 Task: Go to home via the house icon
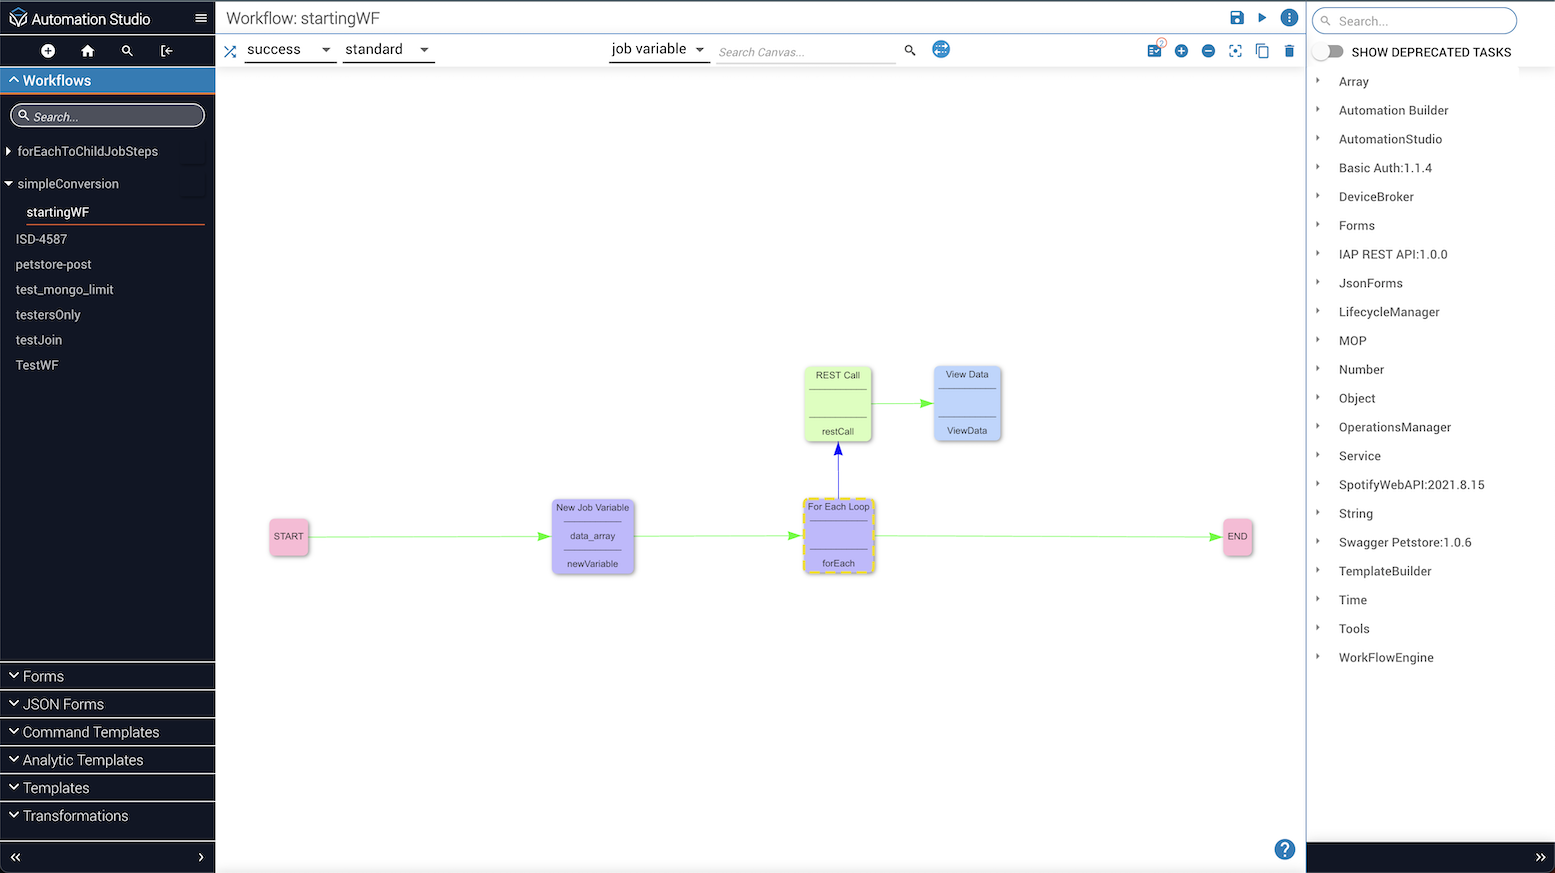[x=88, y=51]
